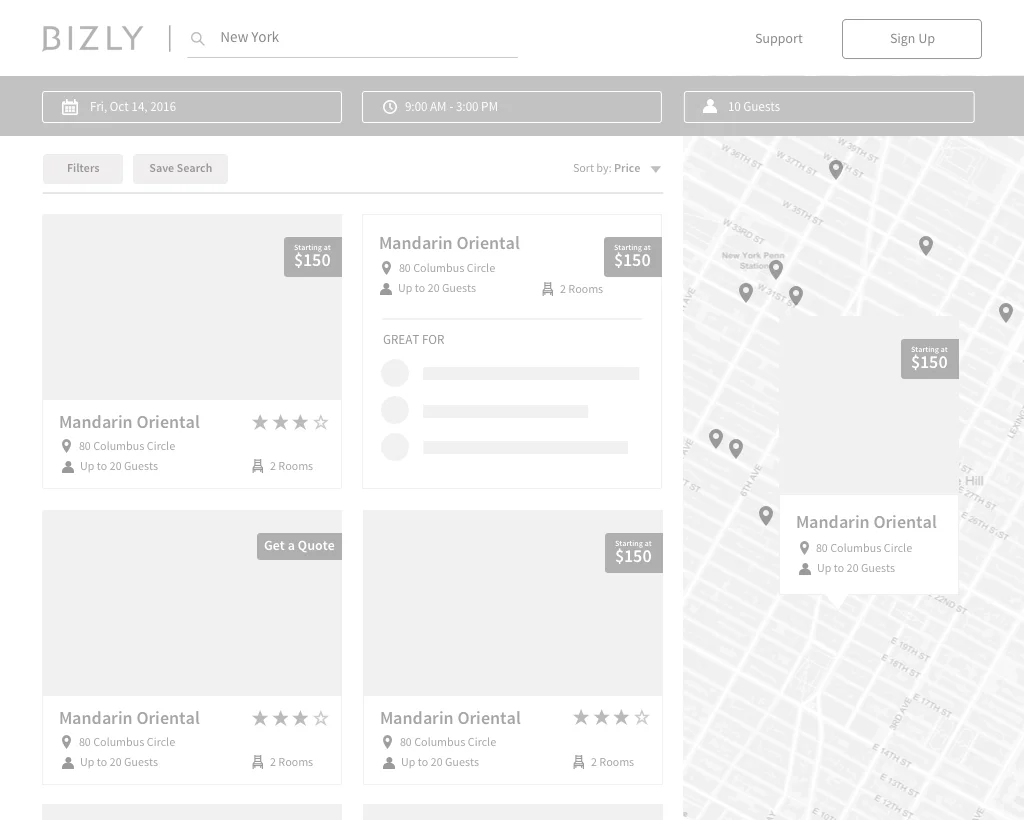
Task: Click the Mandarin Oriental title in expanded card
Action: [449, 244]
